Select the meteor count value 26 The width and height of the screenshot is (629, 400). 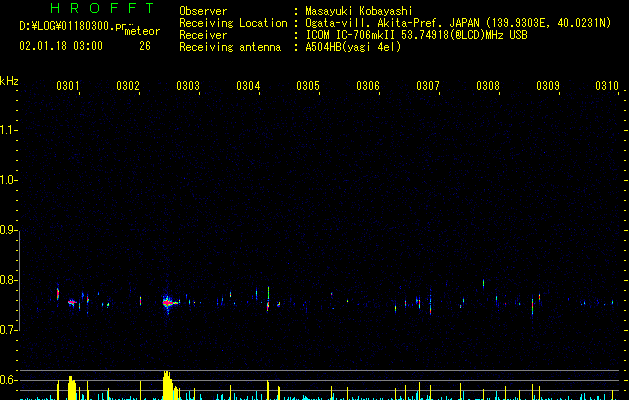pos(145,46)
